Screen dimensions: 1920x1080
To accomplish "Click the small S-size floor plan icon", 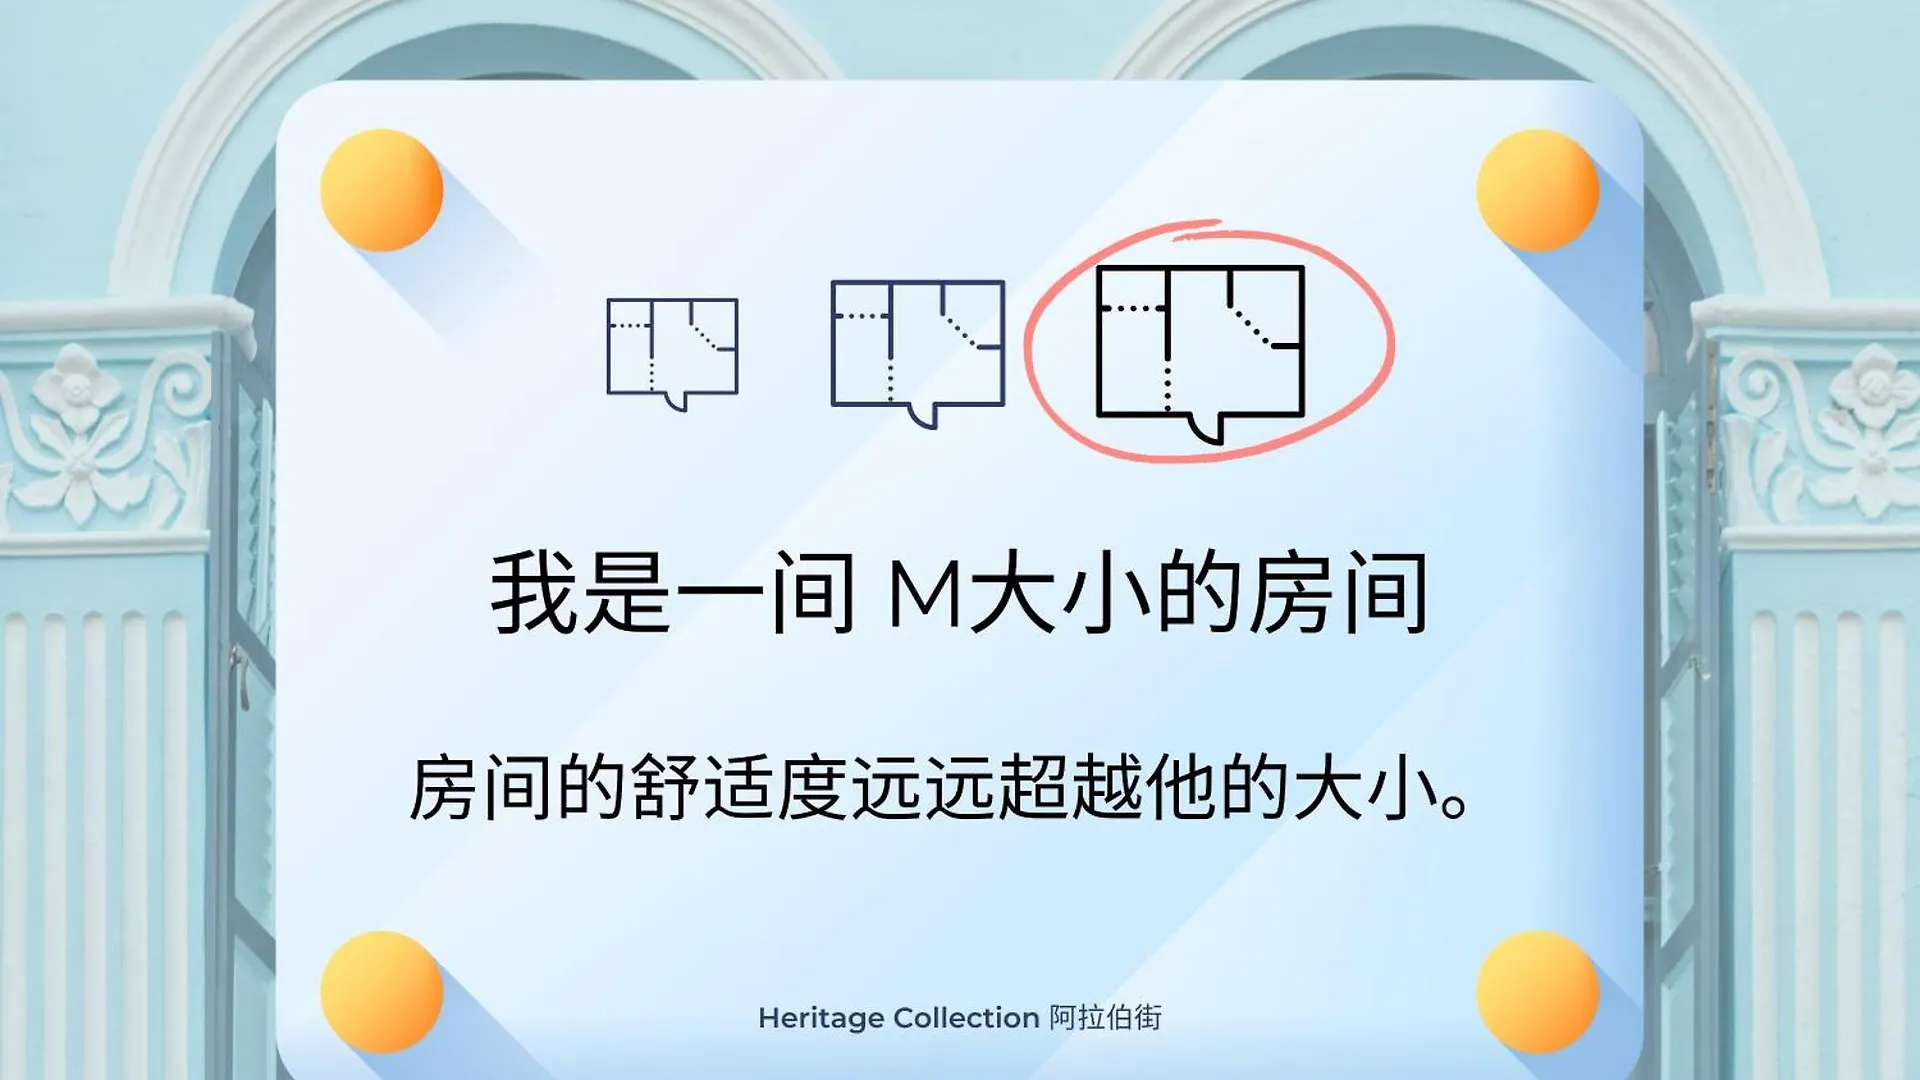I will tap(673, 349).
